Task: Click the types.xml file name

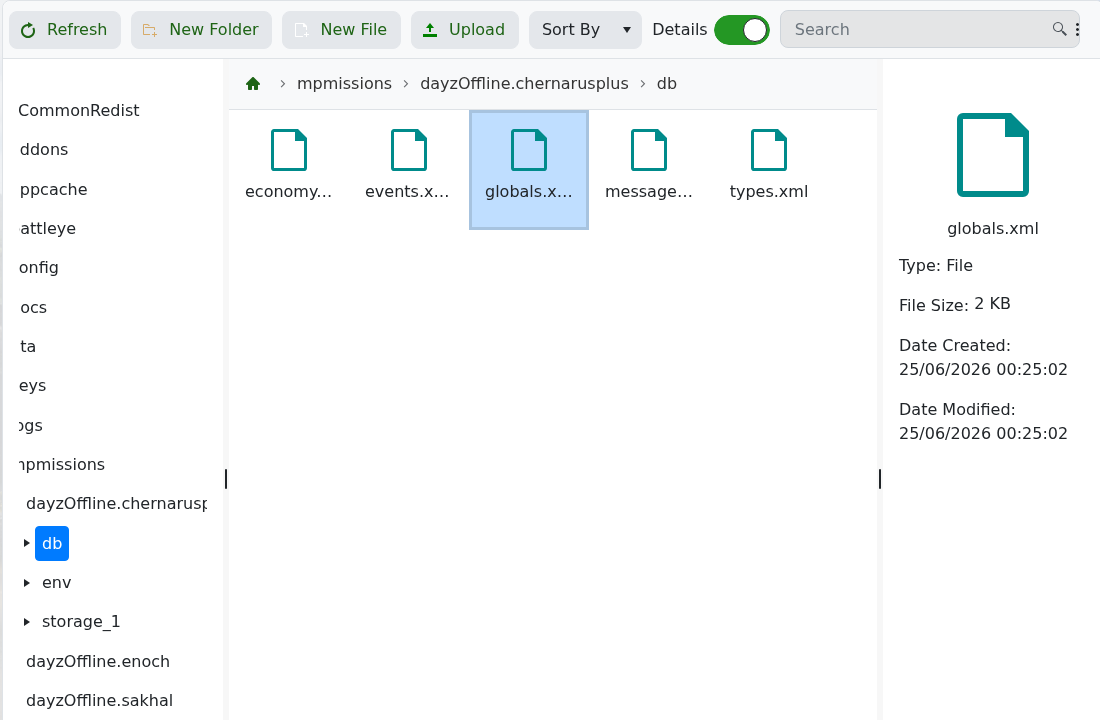Action: 769,192
